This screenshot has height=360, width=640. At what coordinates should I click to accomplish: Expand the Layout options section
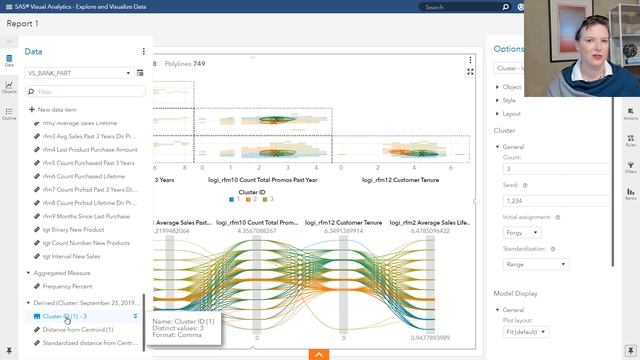pyautogui.click(x=497, y=114)
